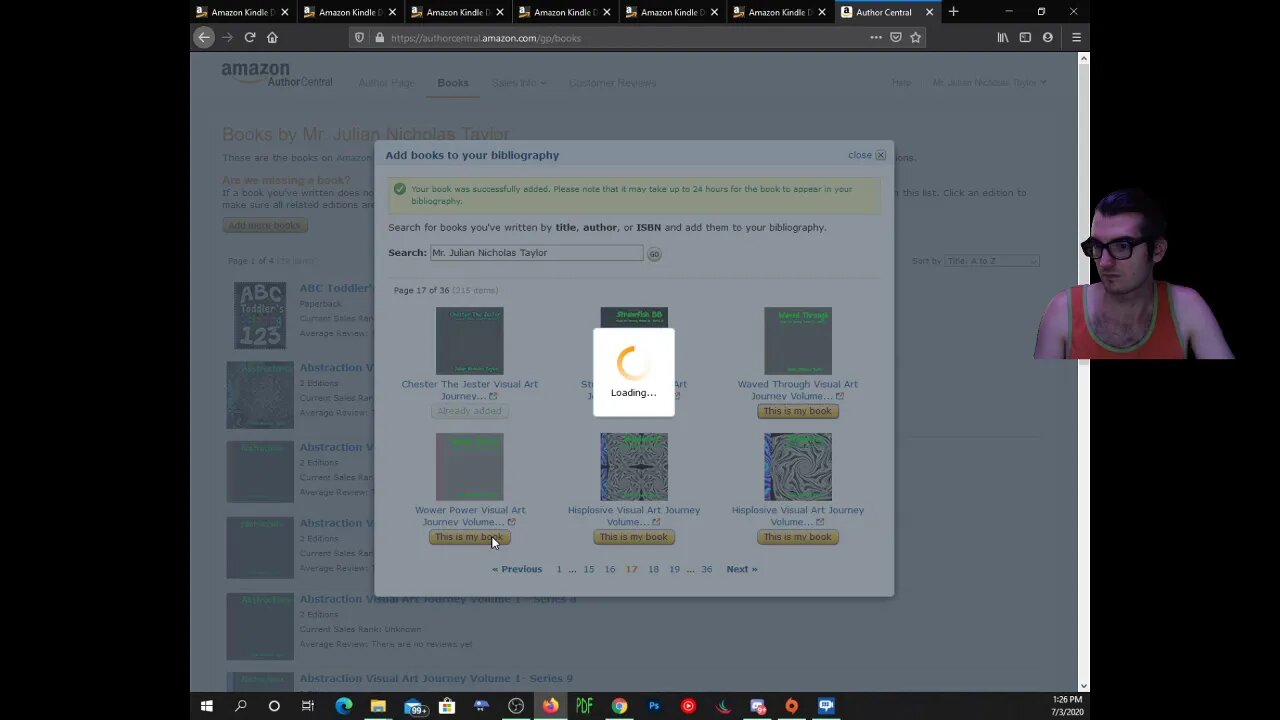Image resolution: width=1280 pixels, height=720 pixels.
Task: Open File Explorer from the taskbar
Action: point(378,706)
